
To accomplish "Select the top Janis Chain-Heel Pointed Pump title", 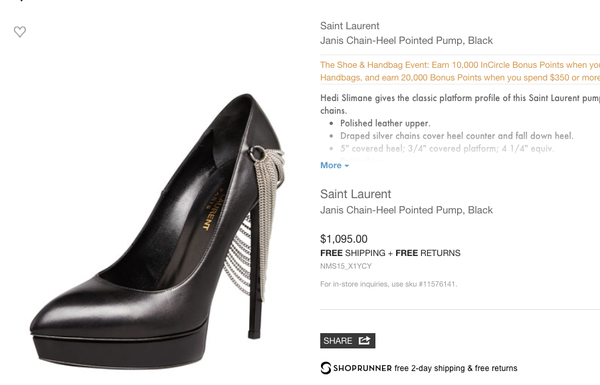I will [406, 41].
